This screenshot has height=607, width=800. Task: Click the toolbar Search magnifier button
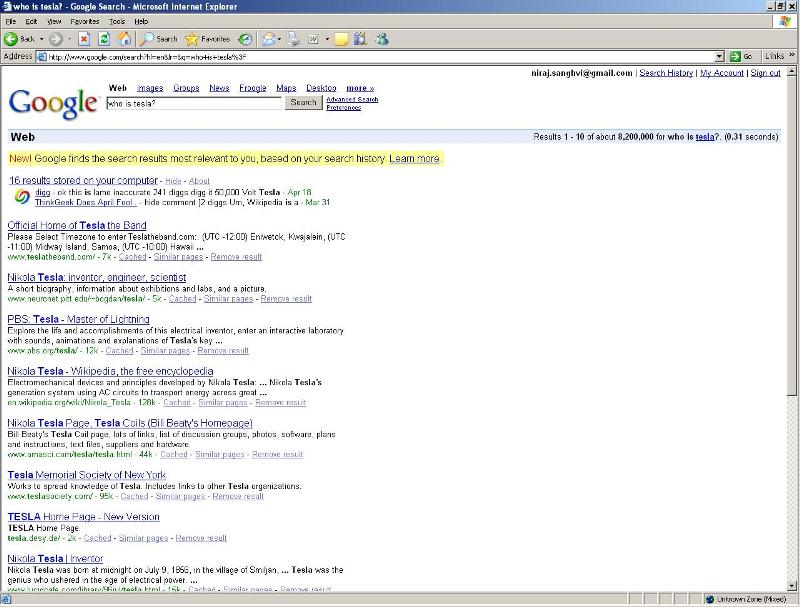[x=159, y=39]
